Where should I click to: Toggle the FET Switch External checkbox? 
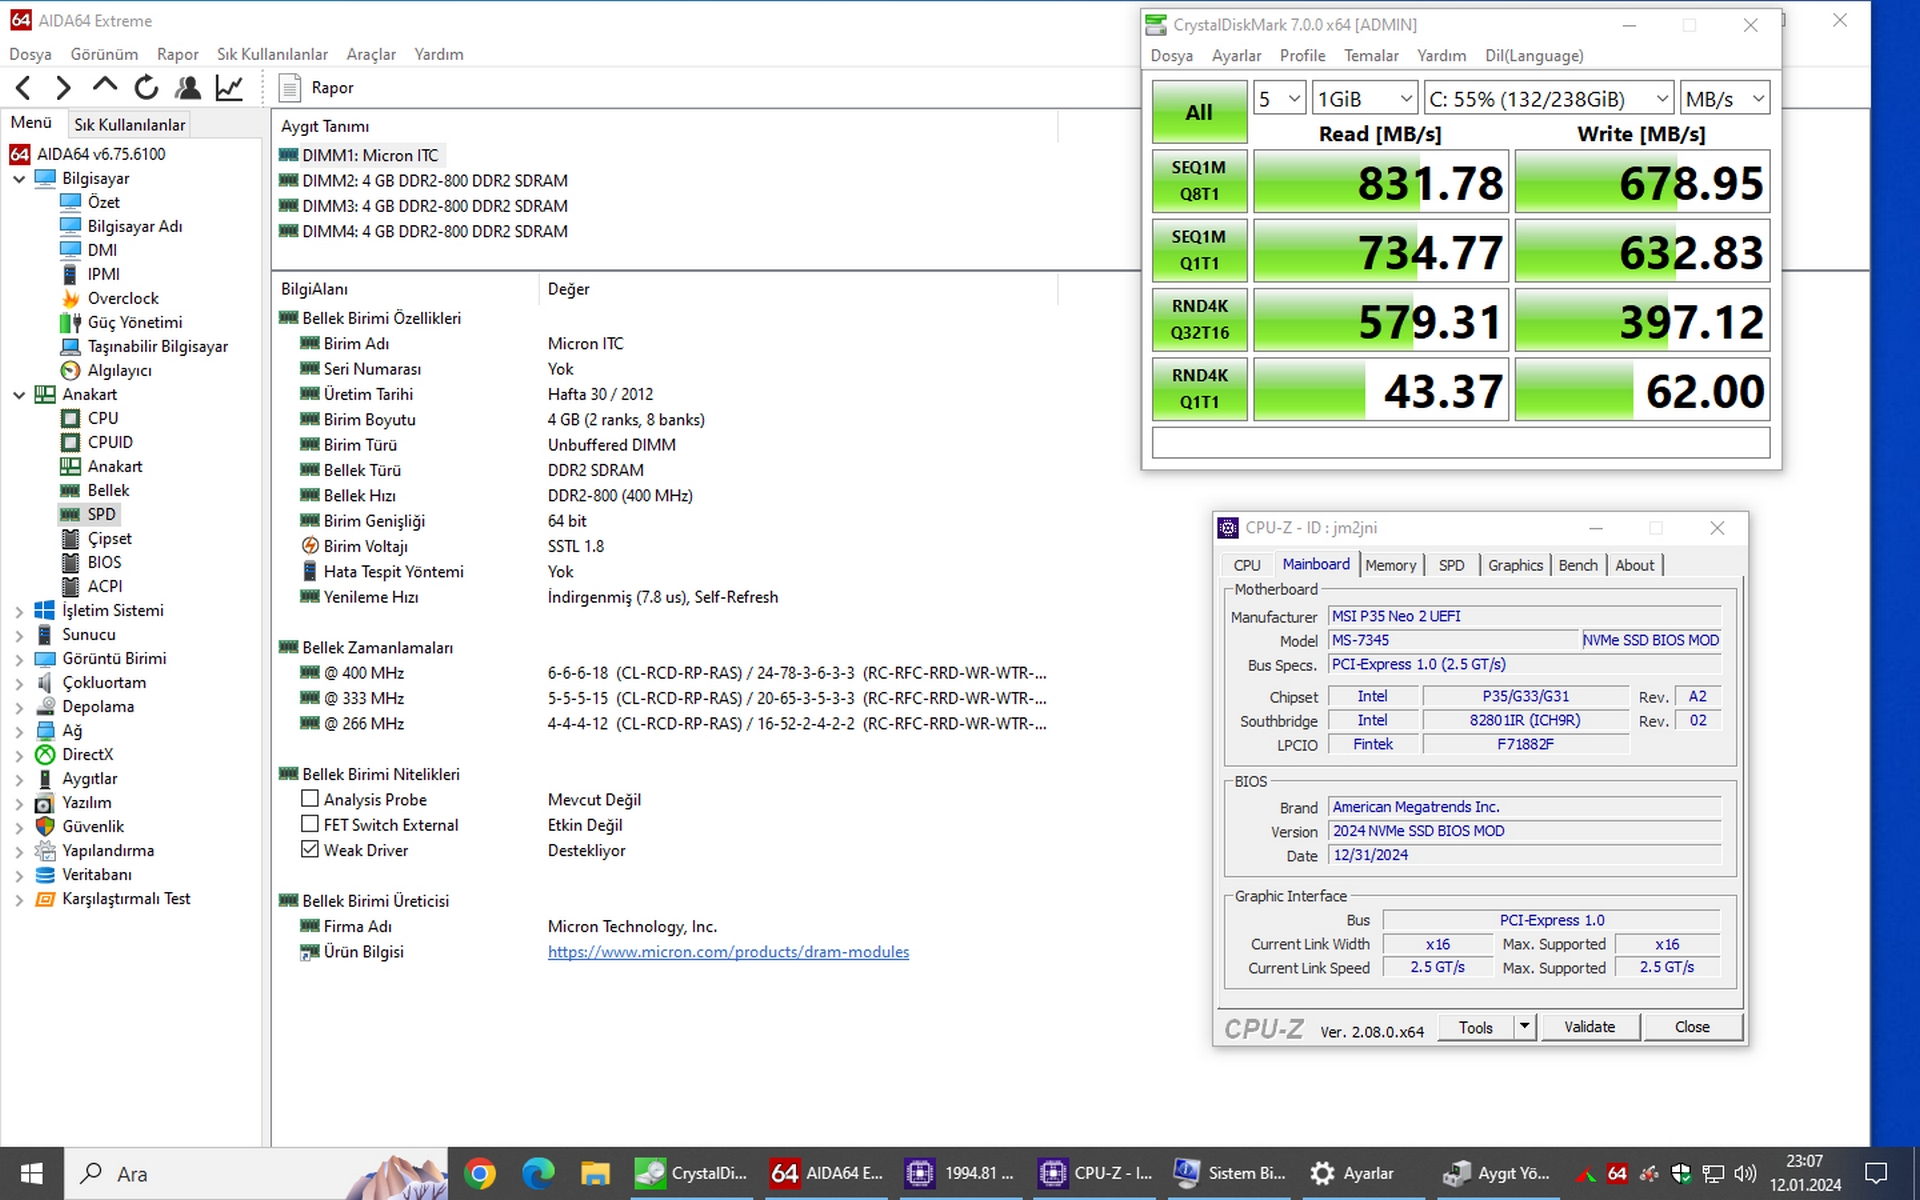pyautogui.click(x=310, y=824)
